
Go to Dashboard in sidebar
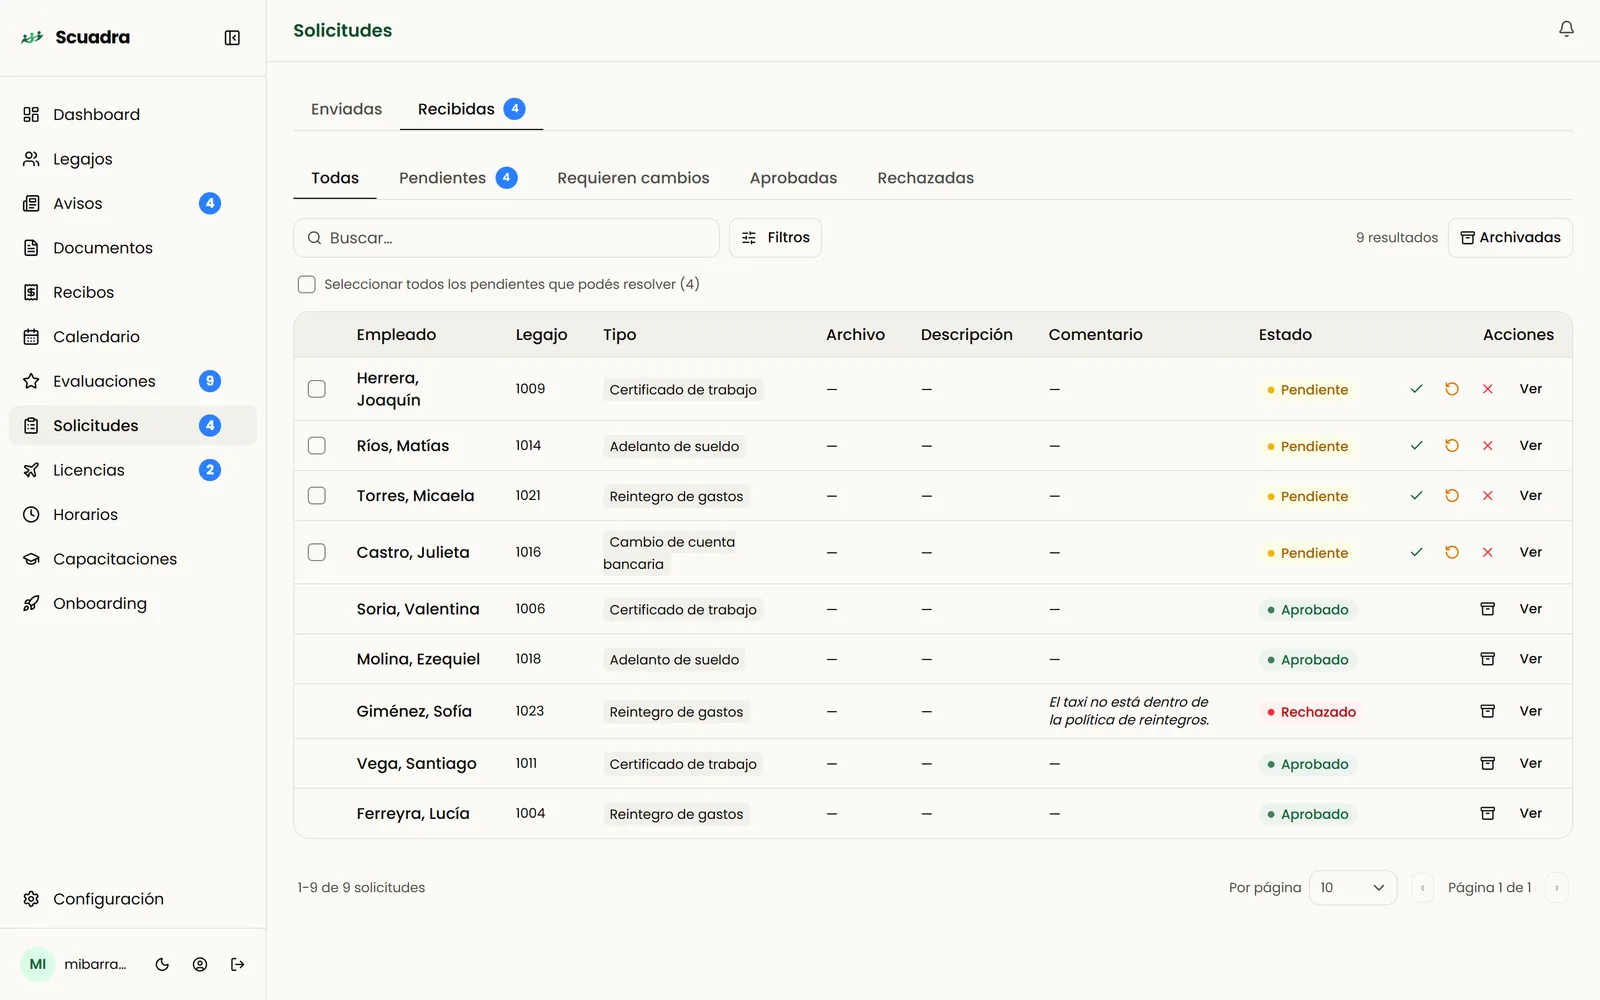pyautogui.click(x=133, y=114)
